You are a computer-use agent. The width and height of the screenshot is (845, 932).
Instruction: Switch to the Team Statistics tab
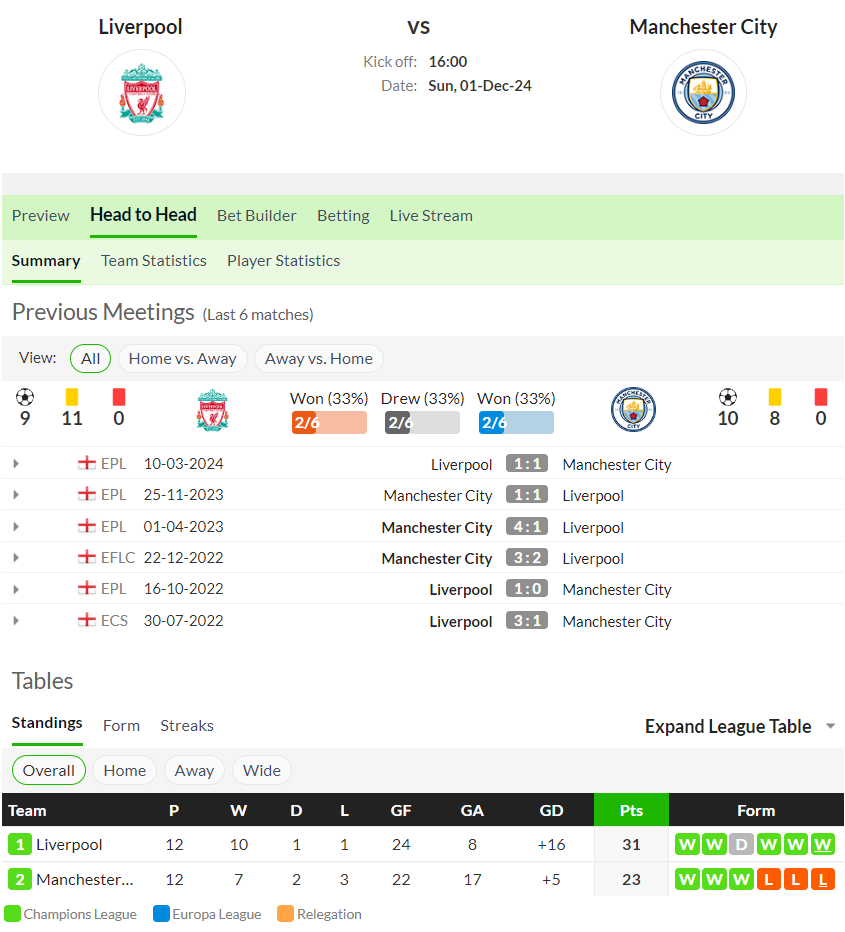153,260
